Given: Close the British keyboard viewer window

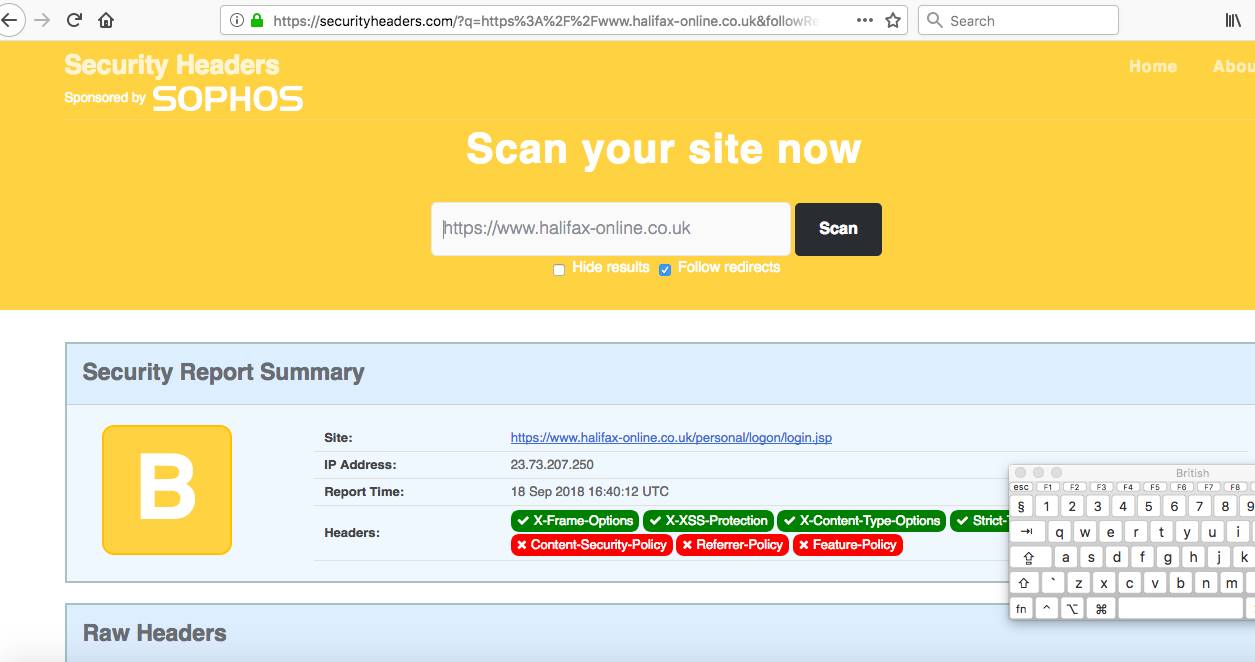Looking at the screenshot, I should pyautogui.click(x=1020, y=473).
